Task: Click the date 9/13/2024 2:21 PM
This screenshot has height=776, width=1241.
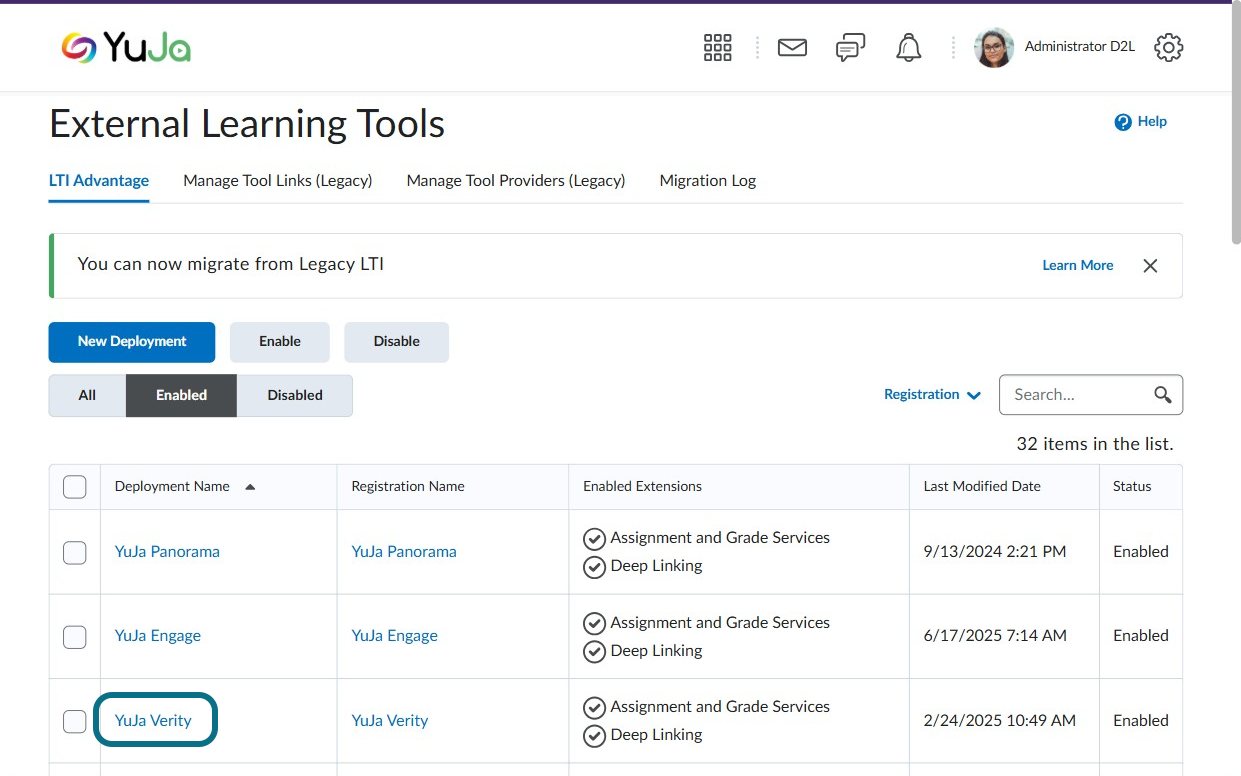Action: tap(995, 552)
